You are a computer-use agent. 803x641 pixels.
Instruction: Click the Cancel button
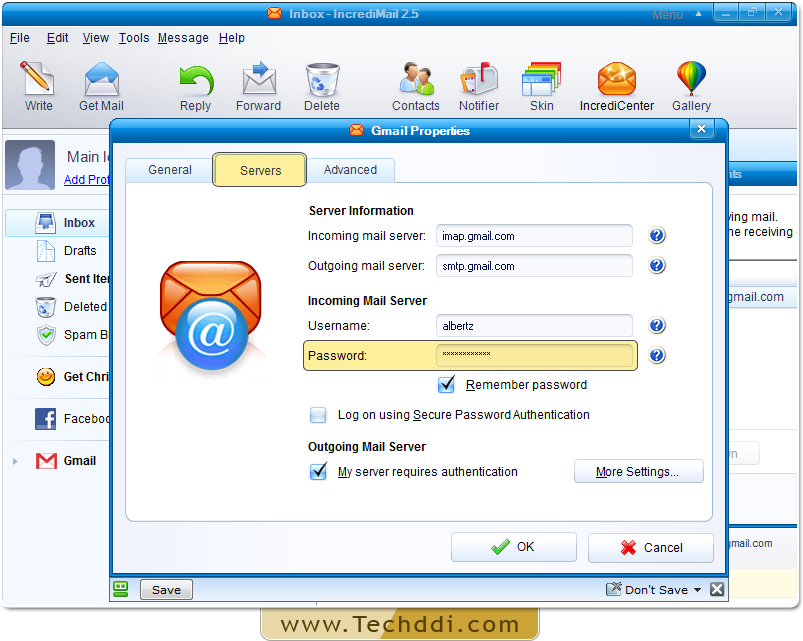click(x=651, y=548)
